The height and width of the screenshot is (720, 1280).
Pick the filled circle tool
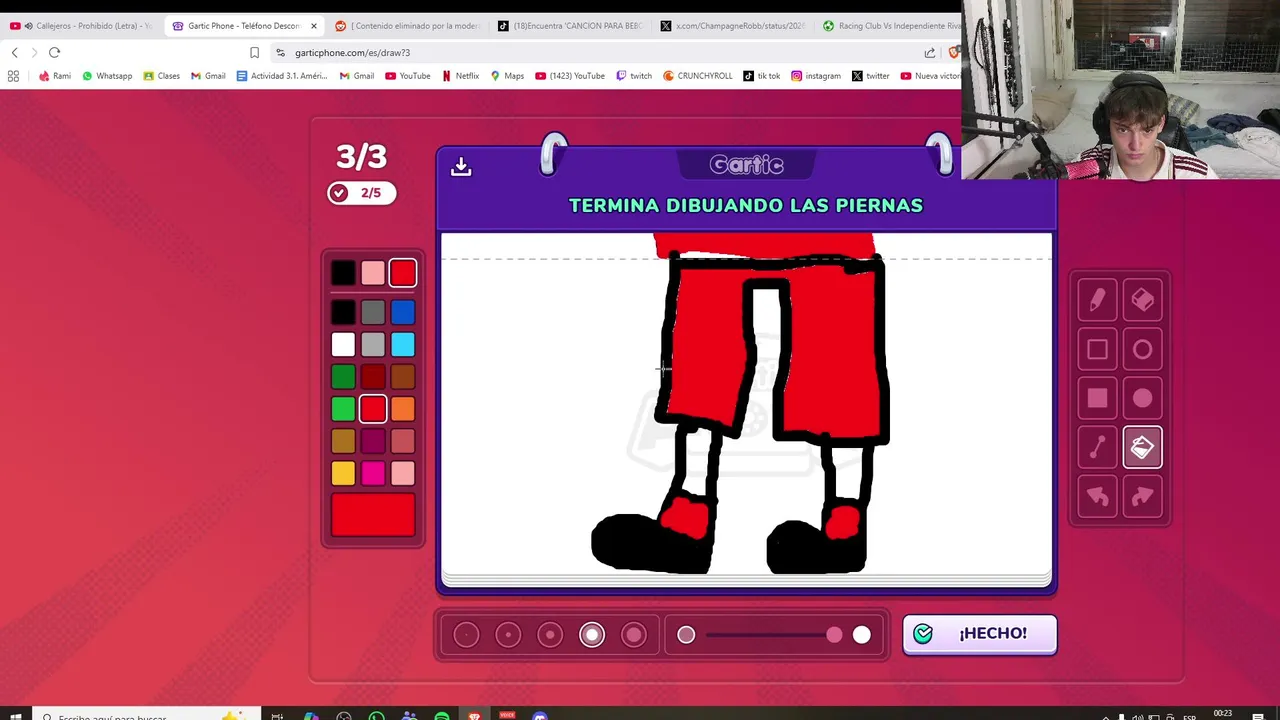1142,399
